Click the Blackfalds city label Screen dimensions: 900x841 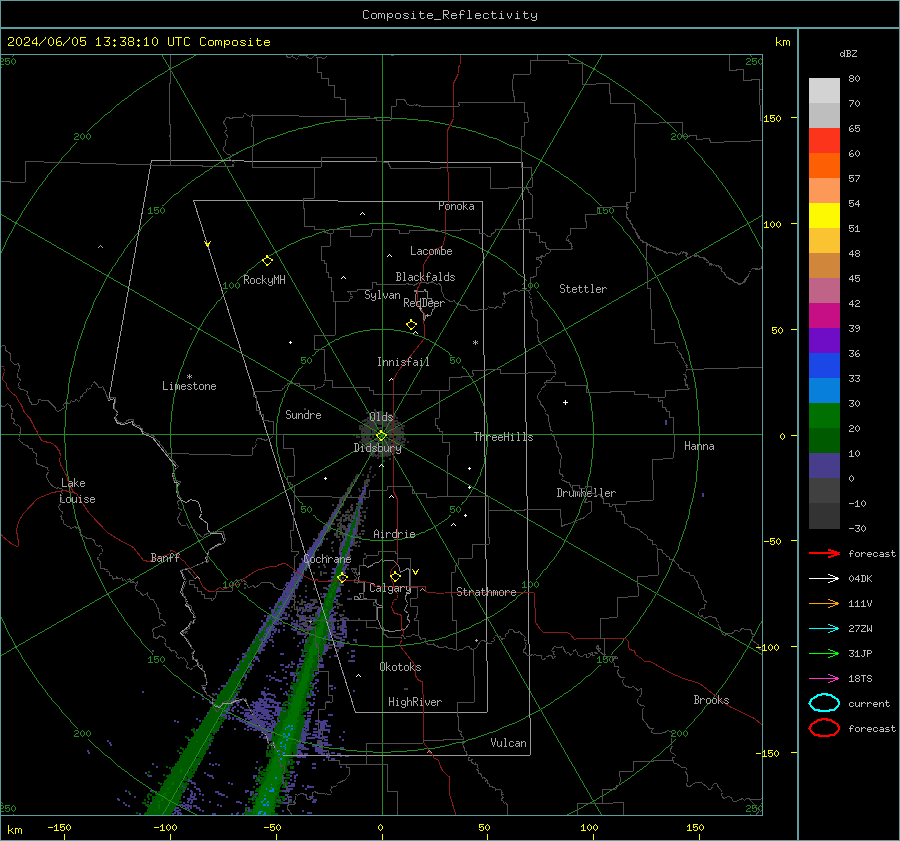(425, 277)
